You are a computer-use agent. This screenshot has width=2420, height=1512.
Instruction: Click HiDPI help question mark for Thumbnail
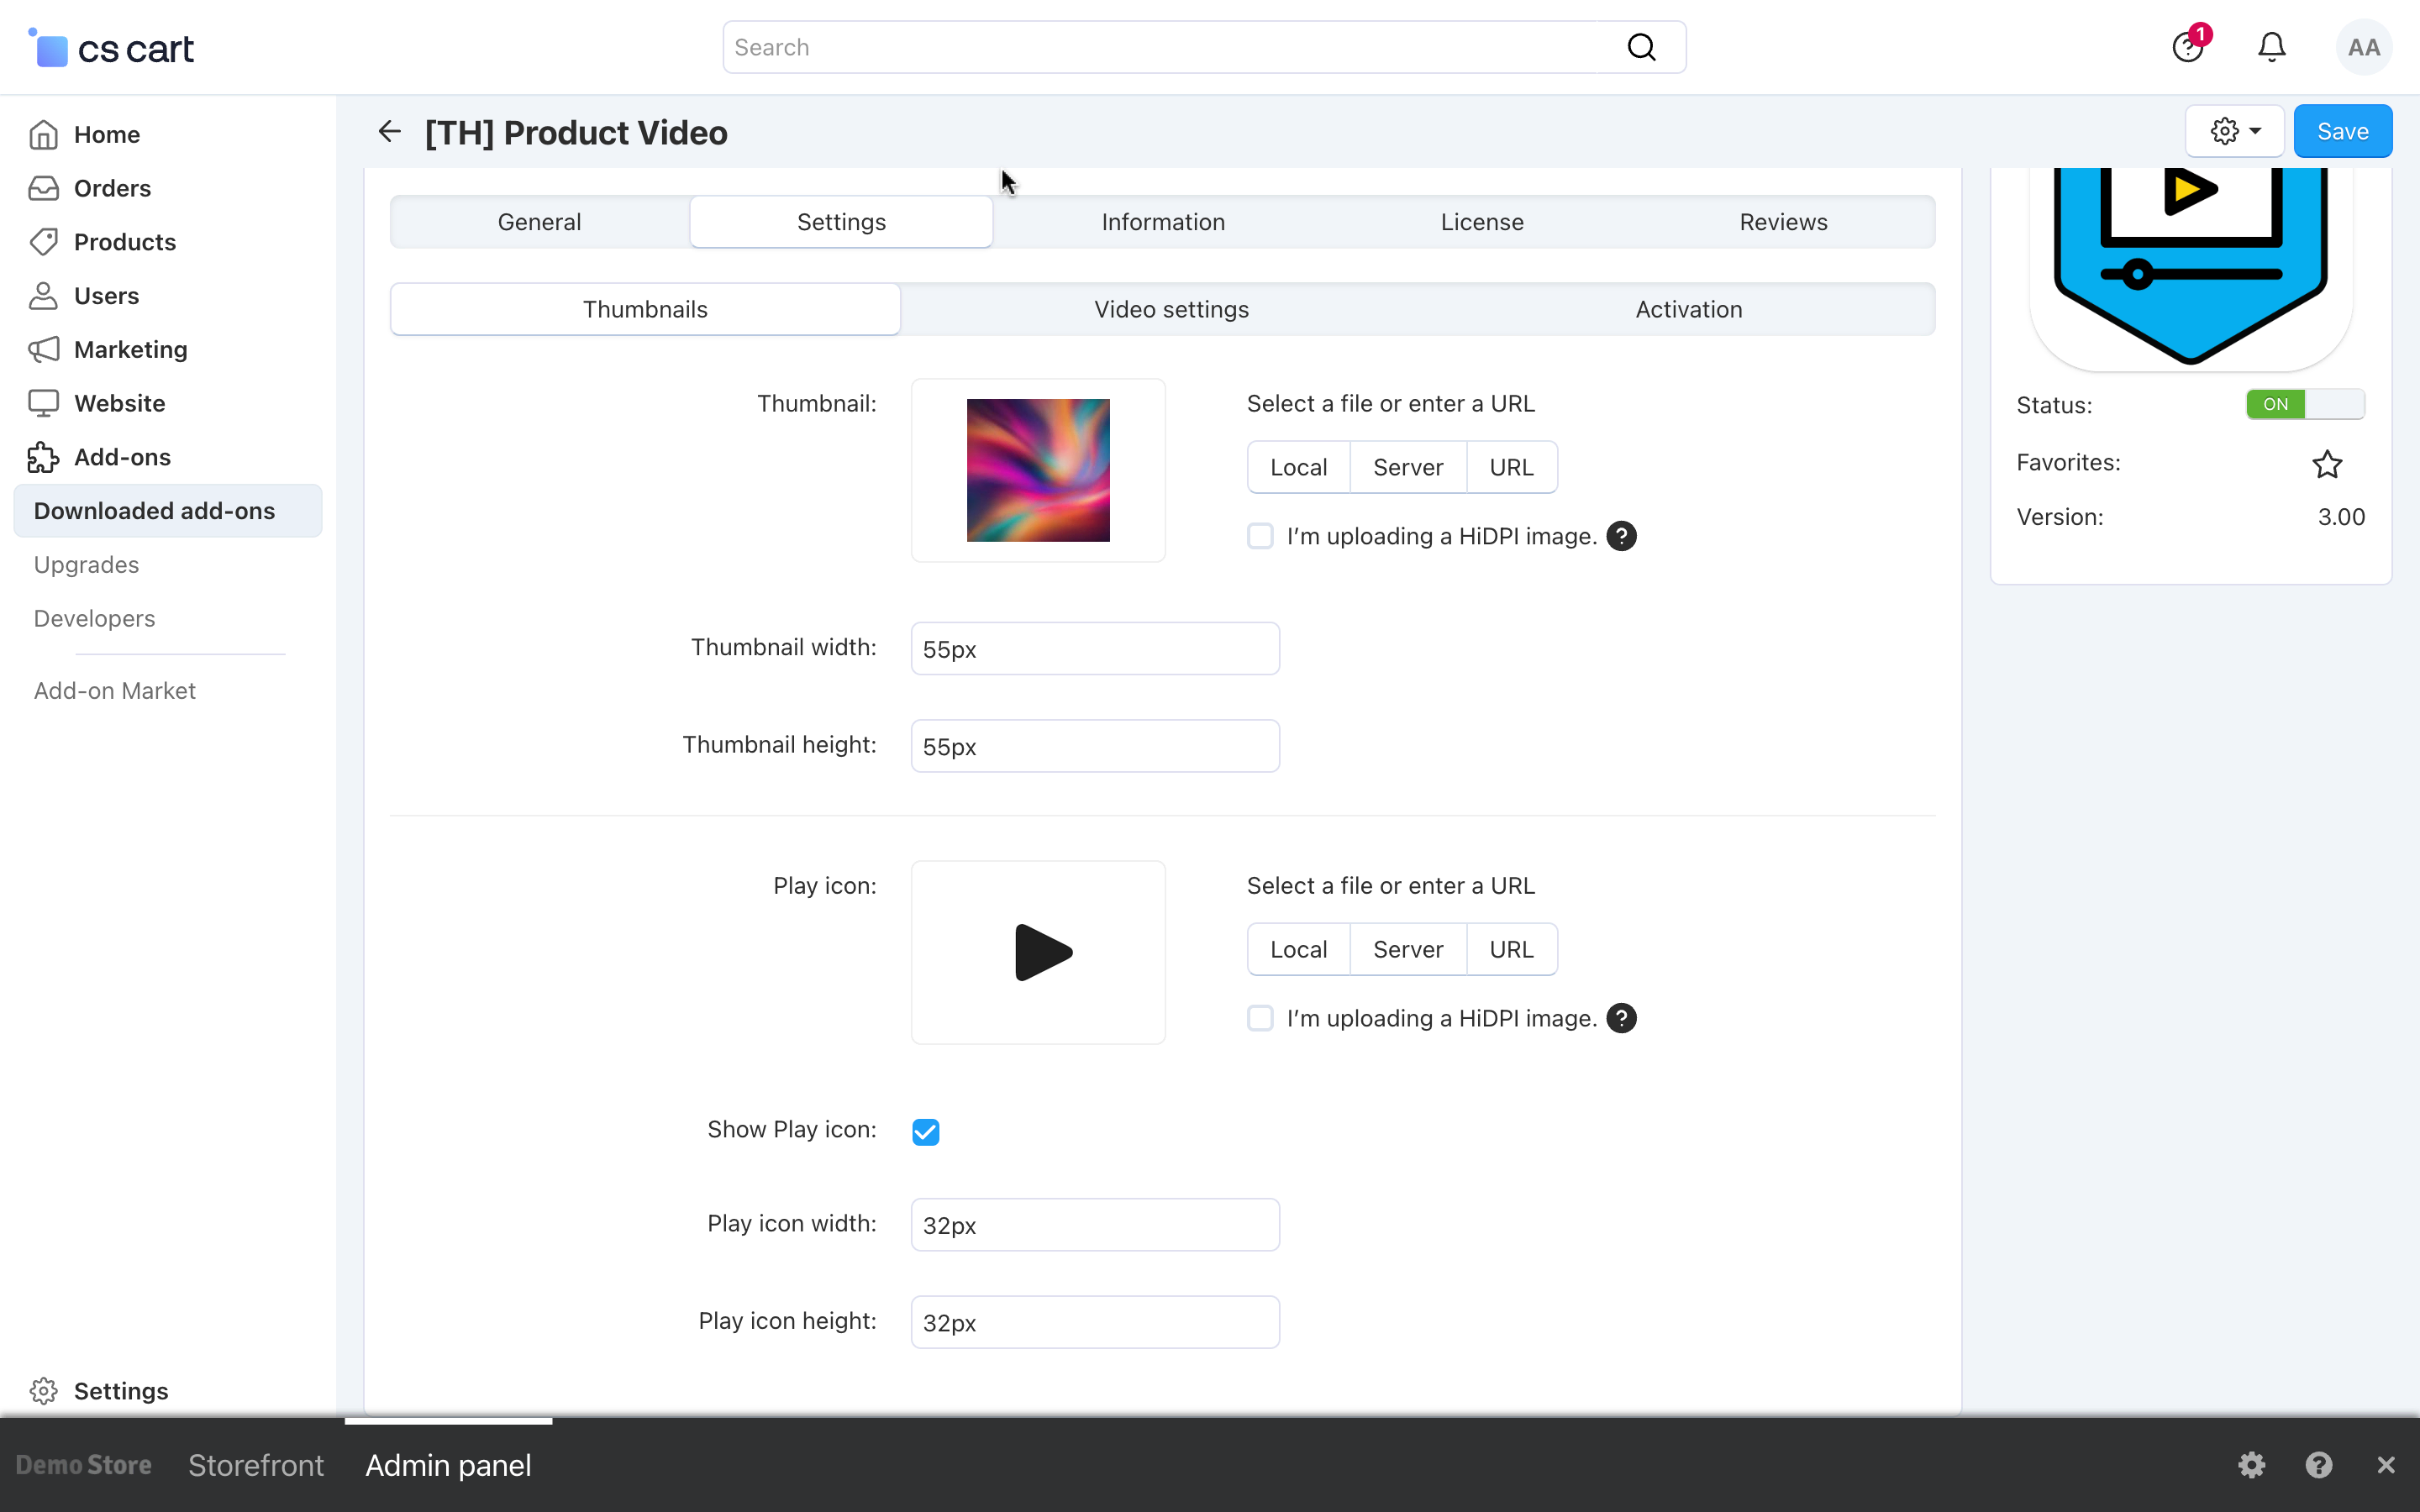pos(1621,536)
